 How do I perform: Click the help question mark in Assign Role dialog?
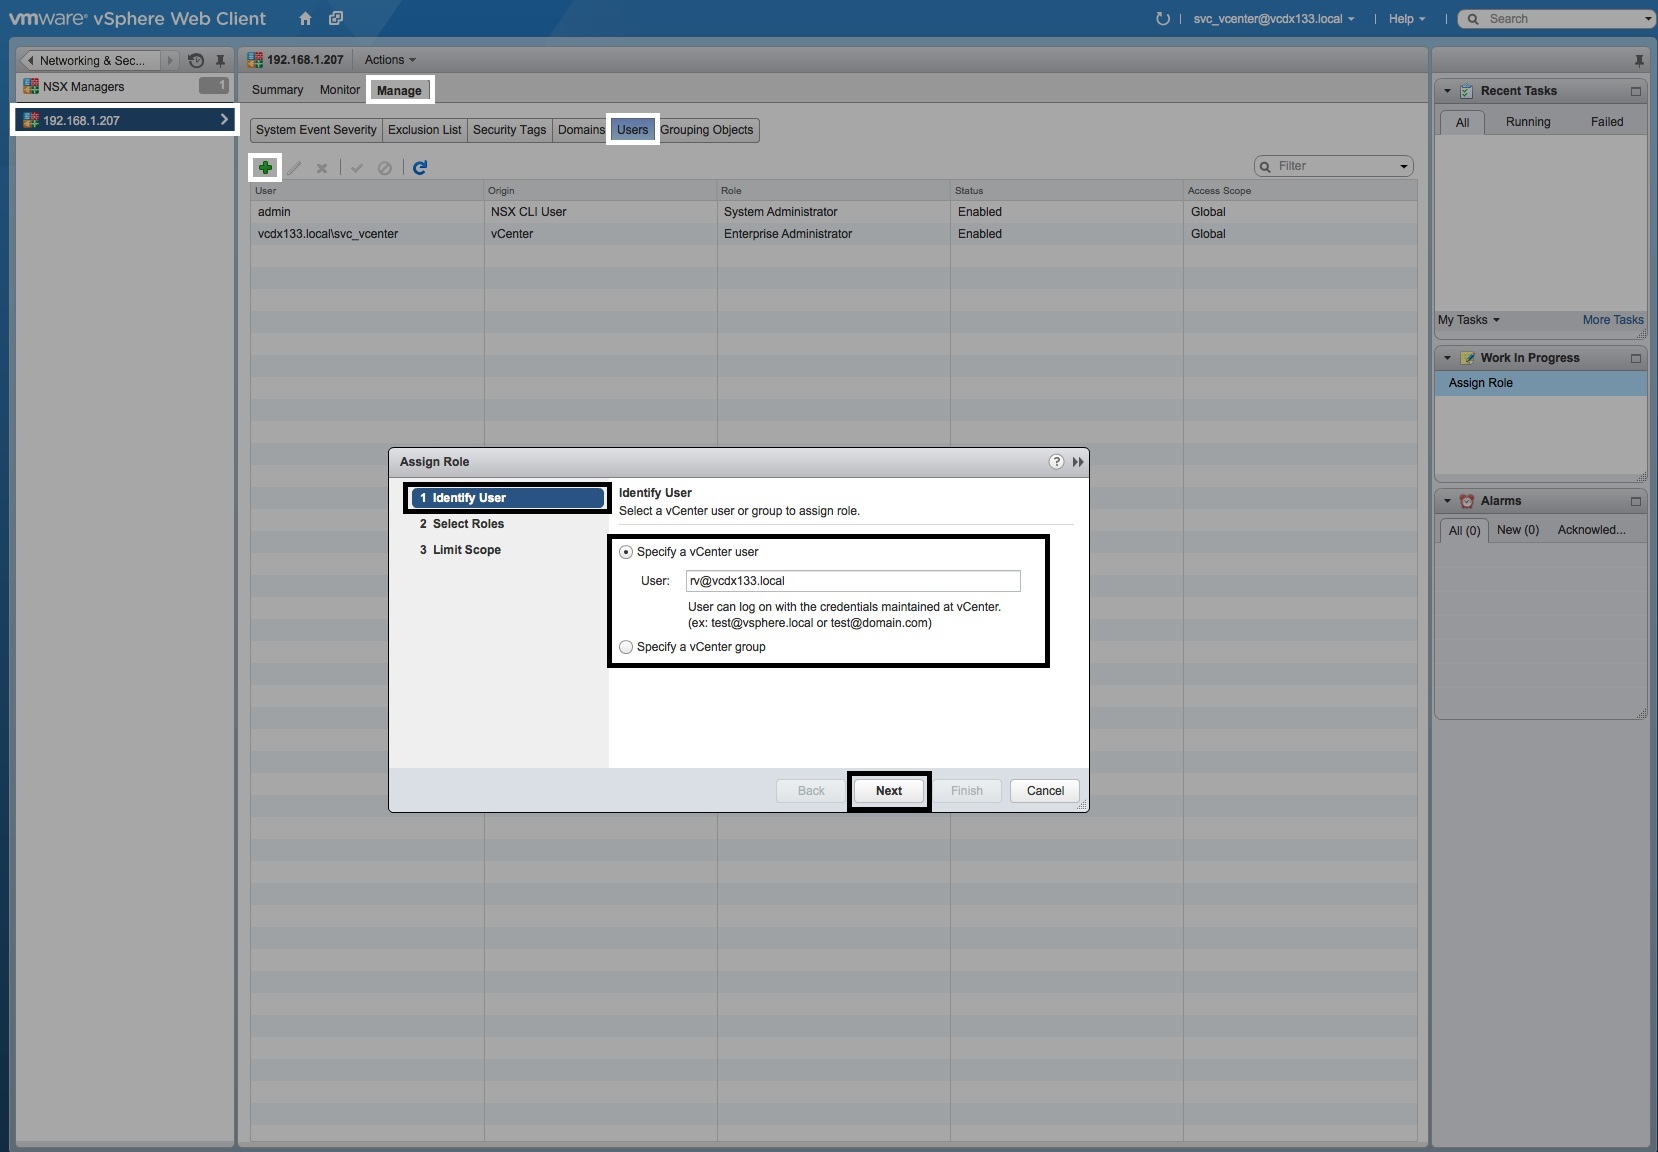[x=1056, y=461]
